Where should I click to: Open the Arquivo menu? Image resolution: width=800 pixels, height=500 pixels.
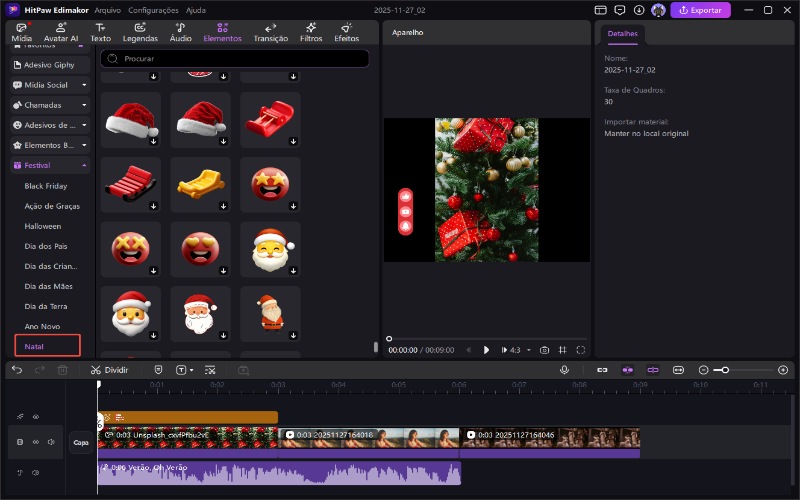click(x=108, y=10)
